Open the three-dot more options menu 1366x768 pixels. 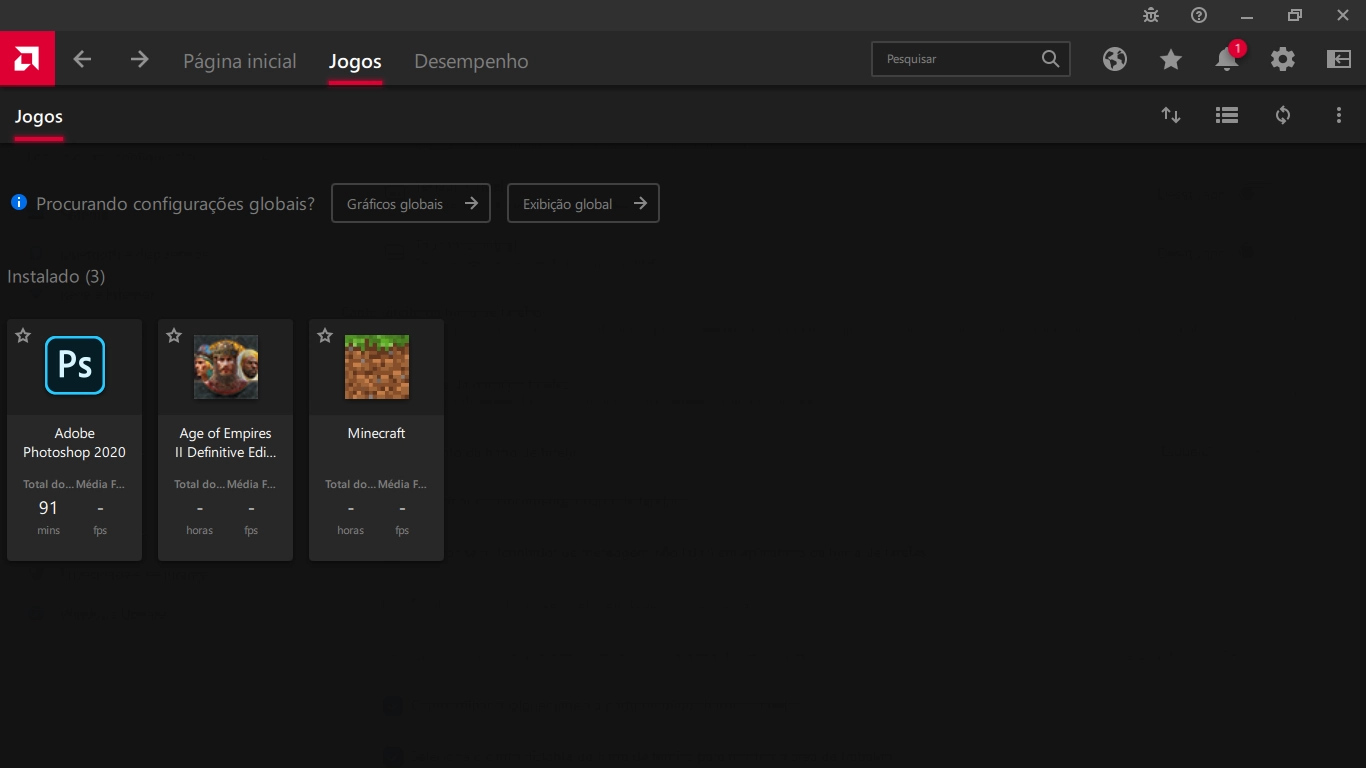(1339, 115)
